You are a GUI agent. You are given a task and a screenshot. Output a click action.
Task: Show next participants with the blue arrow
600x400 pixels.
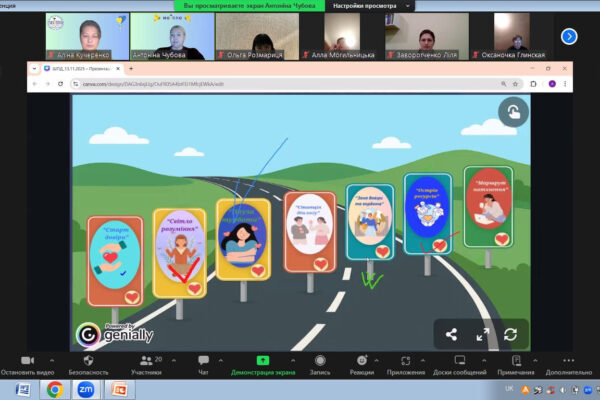click(x=569, y=36)
